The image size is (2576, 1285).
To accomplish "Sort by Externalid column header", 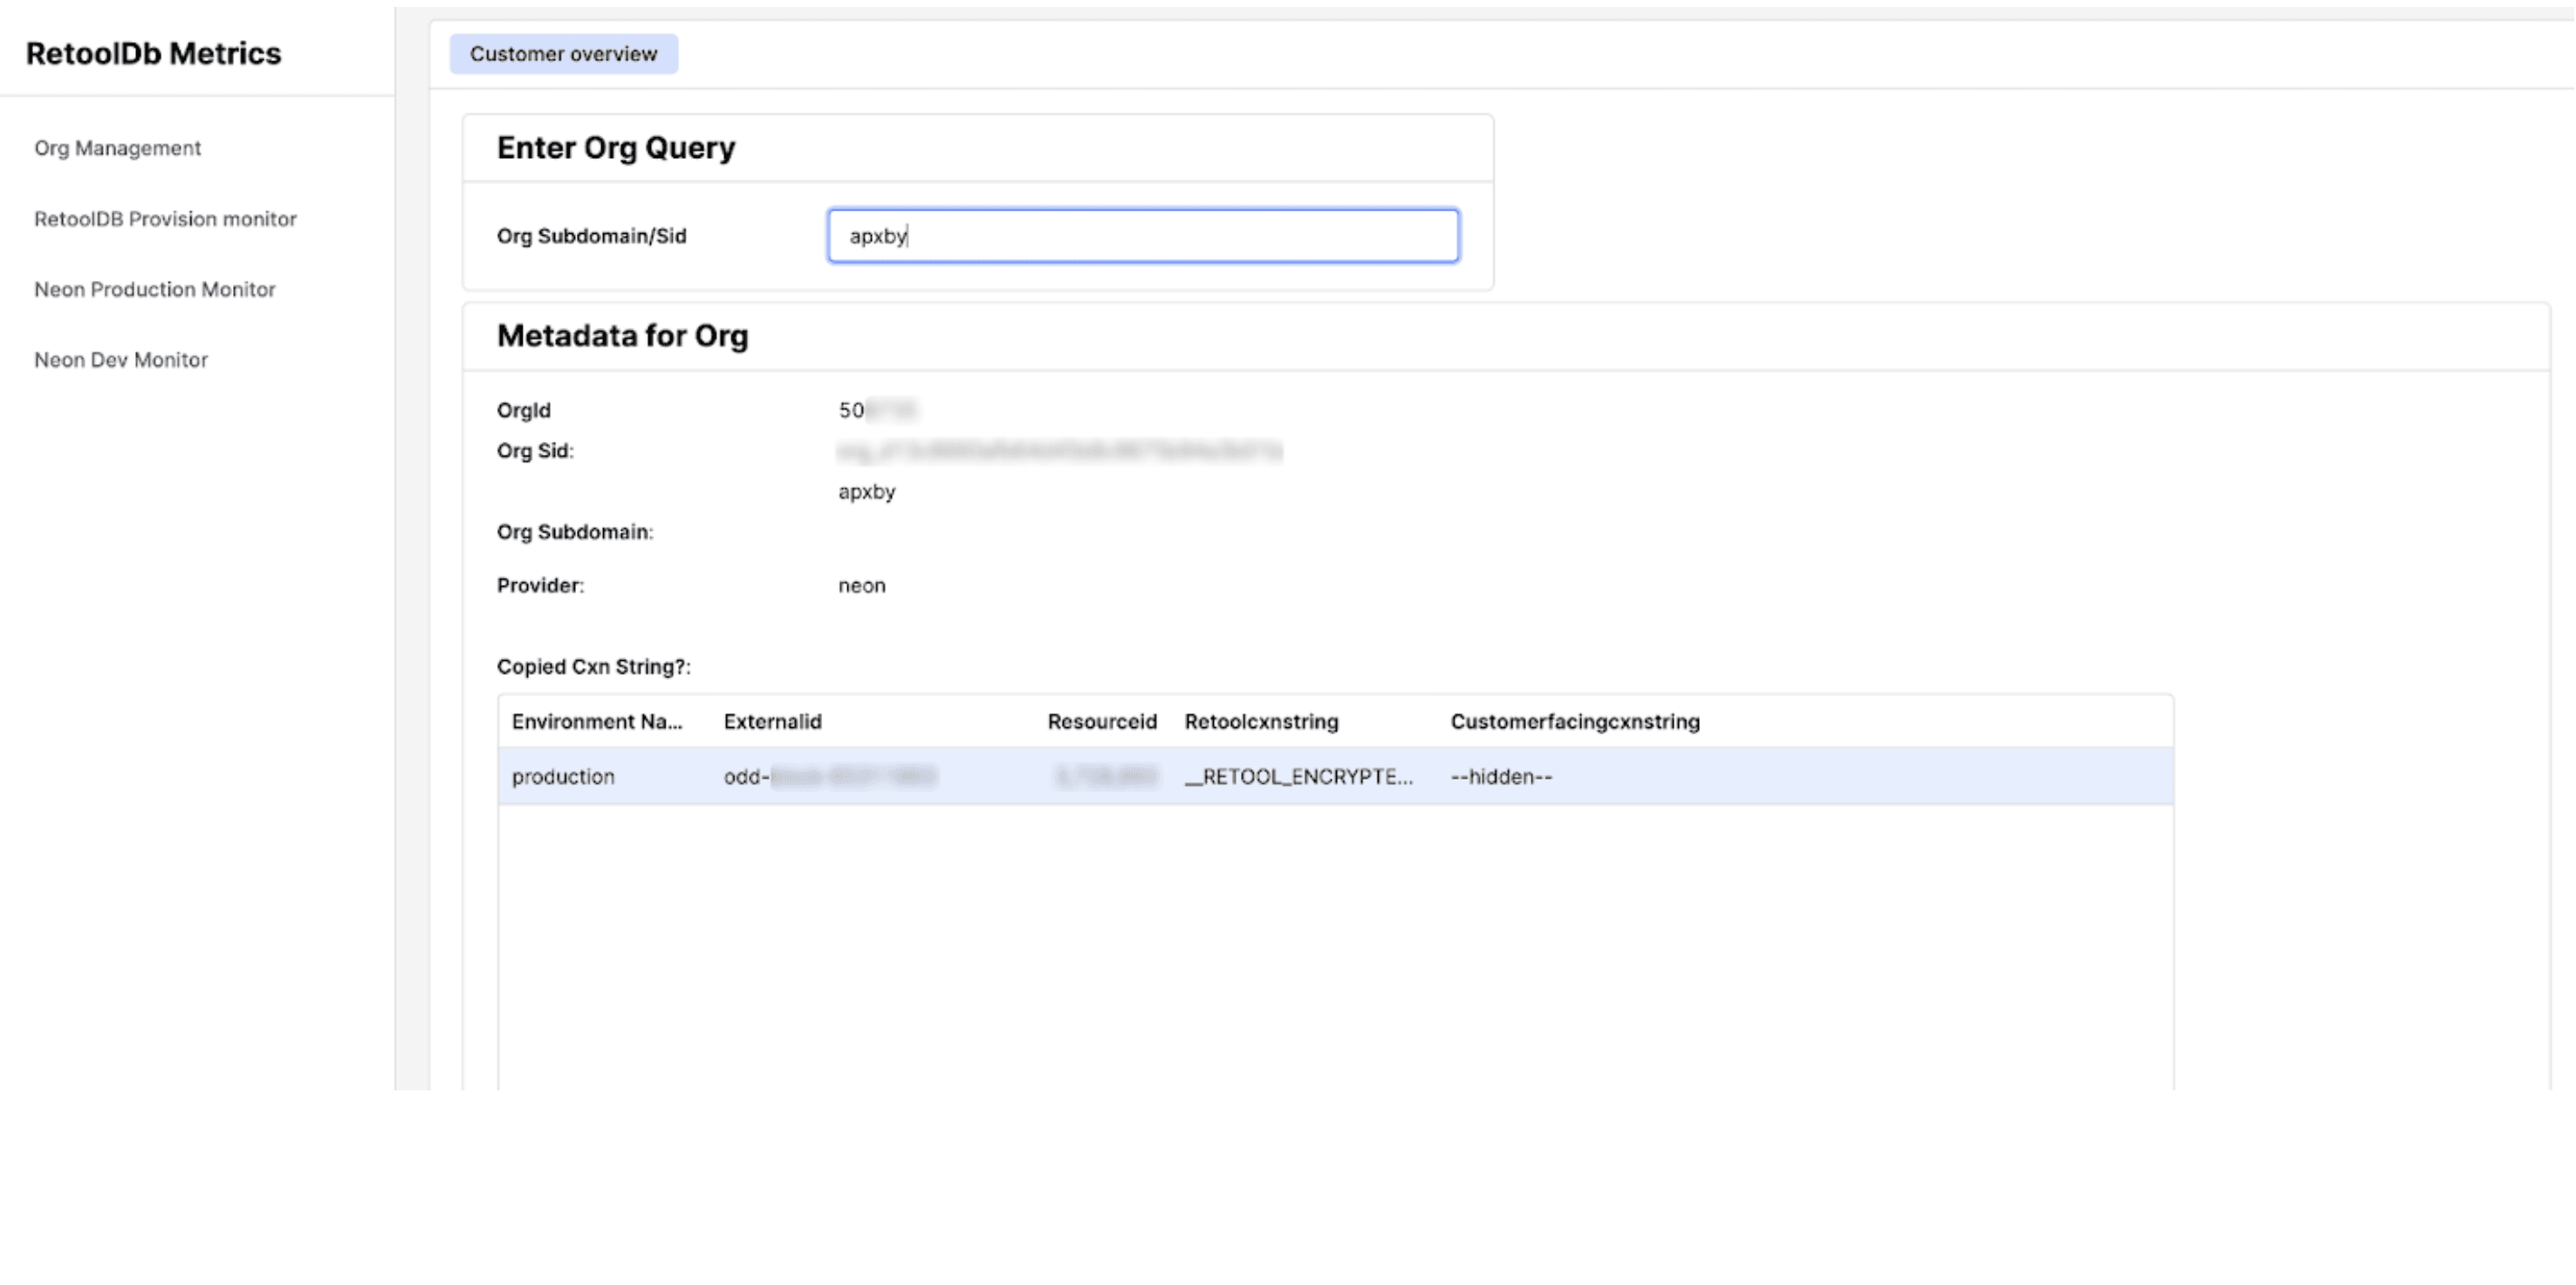I will [x=772, y=721].
